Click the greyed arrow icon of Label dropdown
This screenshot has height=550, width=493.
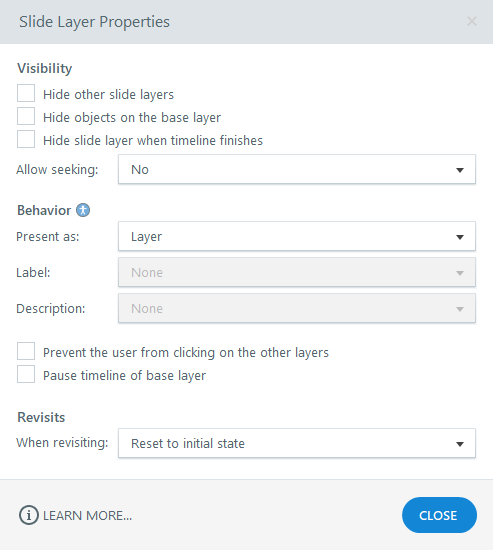point(460,273)
